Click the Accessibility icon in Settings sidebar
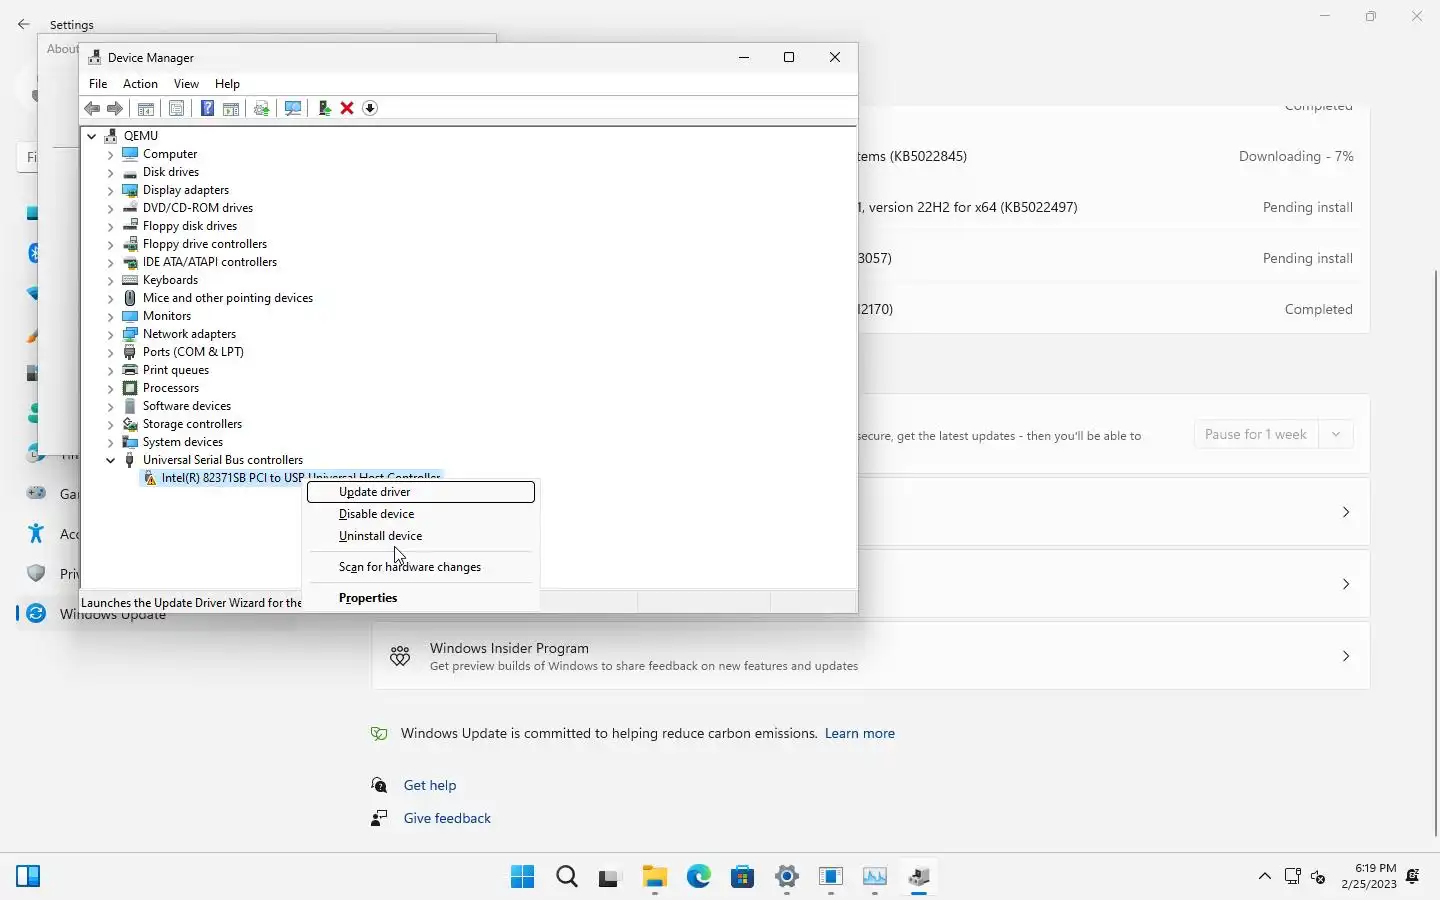 pos(36,533)
